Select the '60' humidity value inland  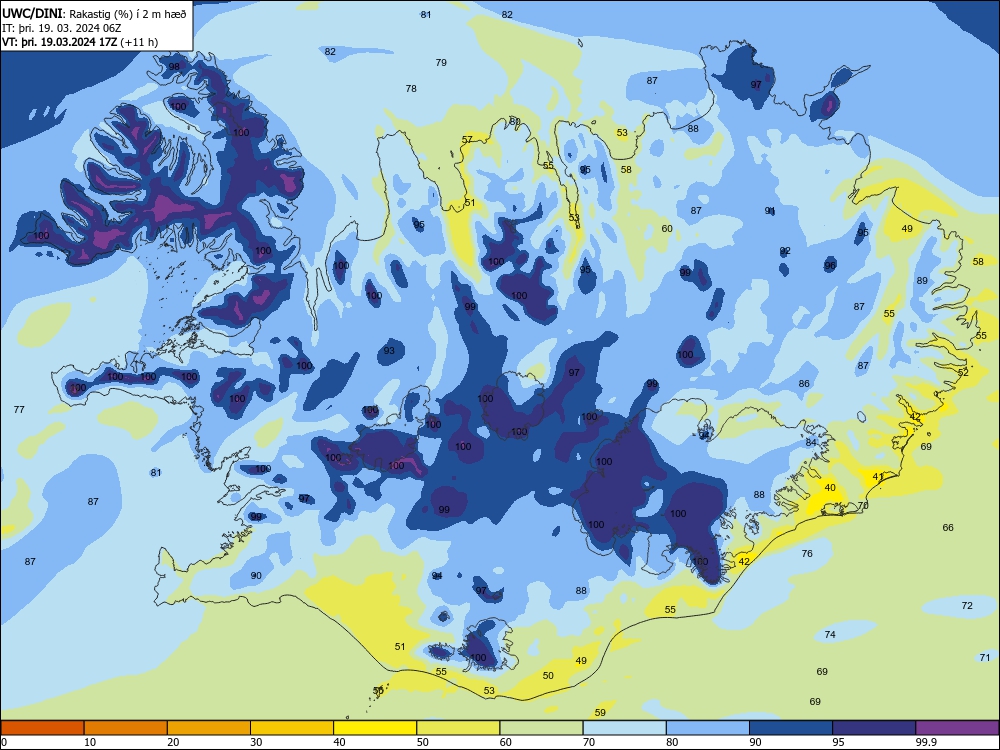click(667, 228)
